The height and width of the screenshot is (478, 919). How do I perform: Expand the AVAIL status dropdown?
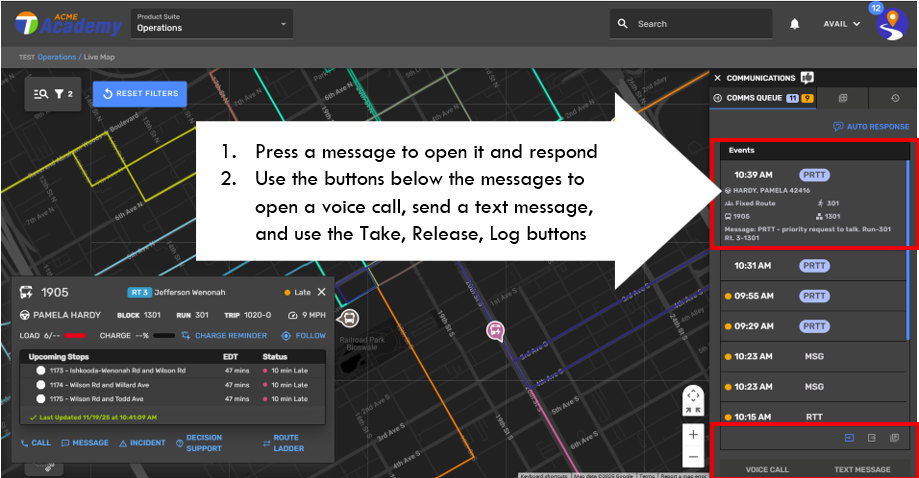pyautogui.click(x=841, y=24)
